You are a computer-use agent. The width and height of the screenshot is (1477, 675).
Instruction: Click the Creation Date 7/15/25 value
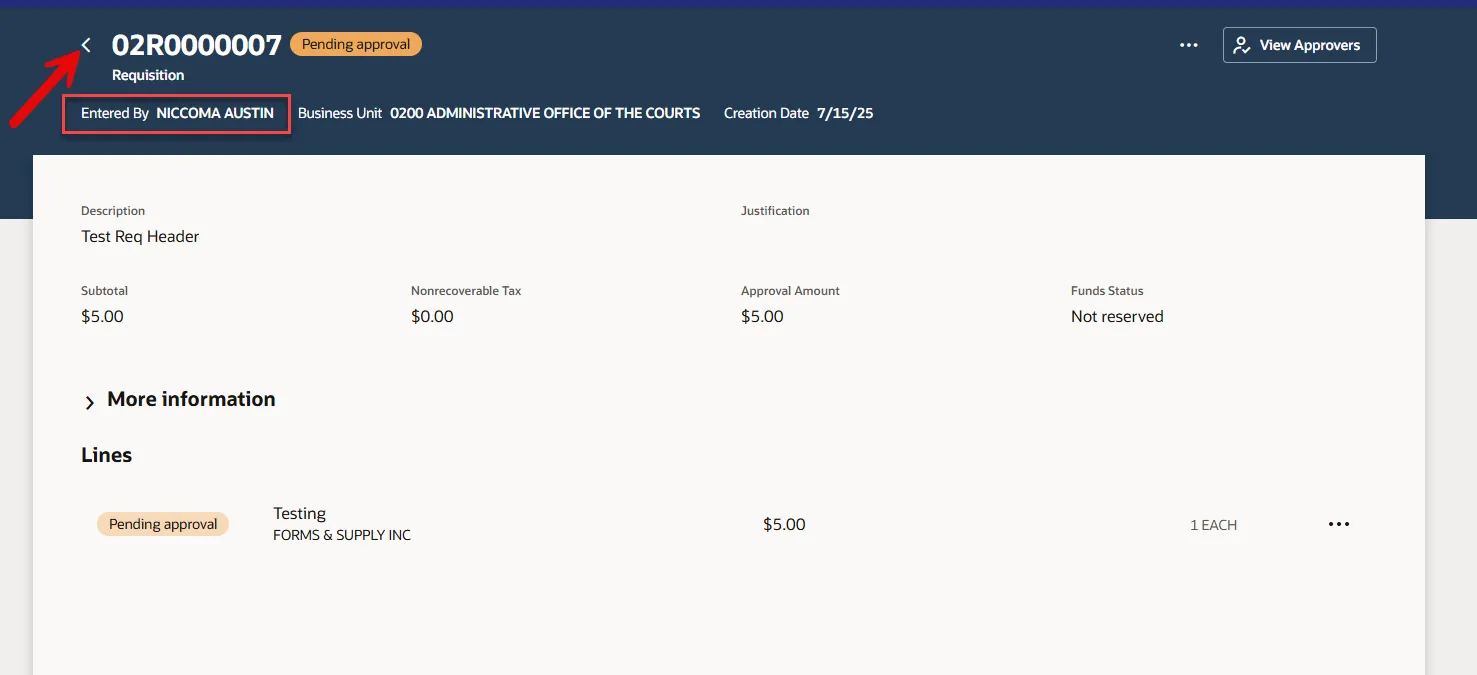pyautogui.click(x=845, y=113)
